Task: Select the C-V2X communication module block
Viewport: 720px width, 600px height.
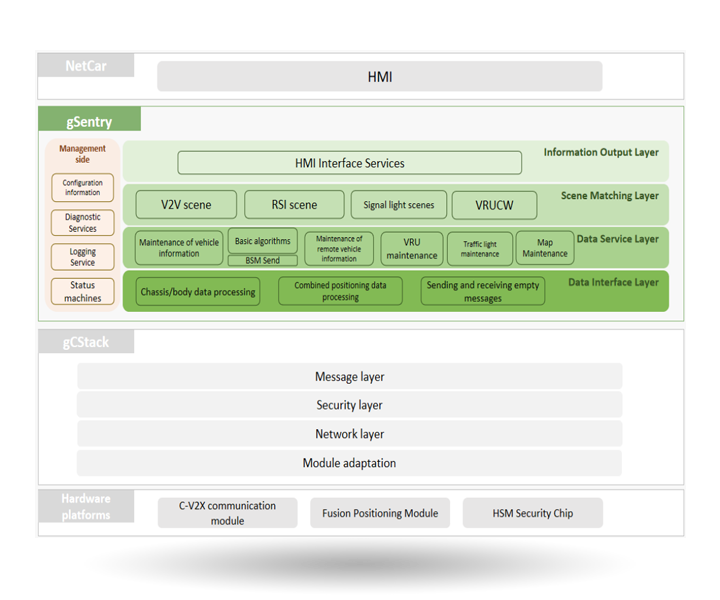Action: 227,513
